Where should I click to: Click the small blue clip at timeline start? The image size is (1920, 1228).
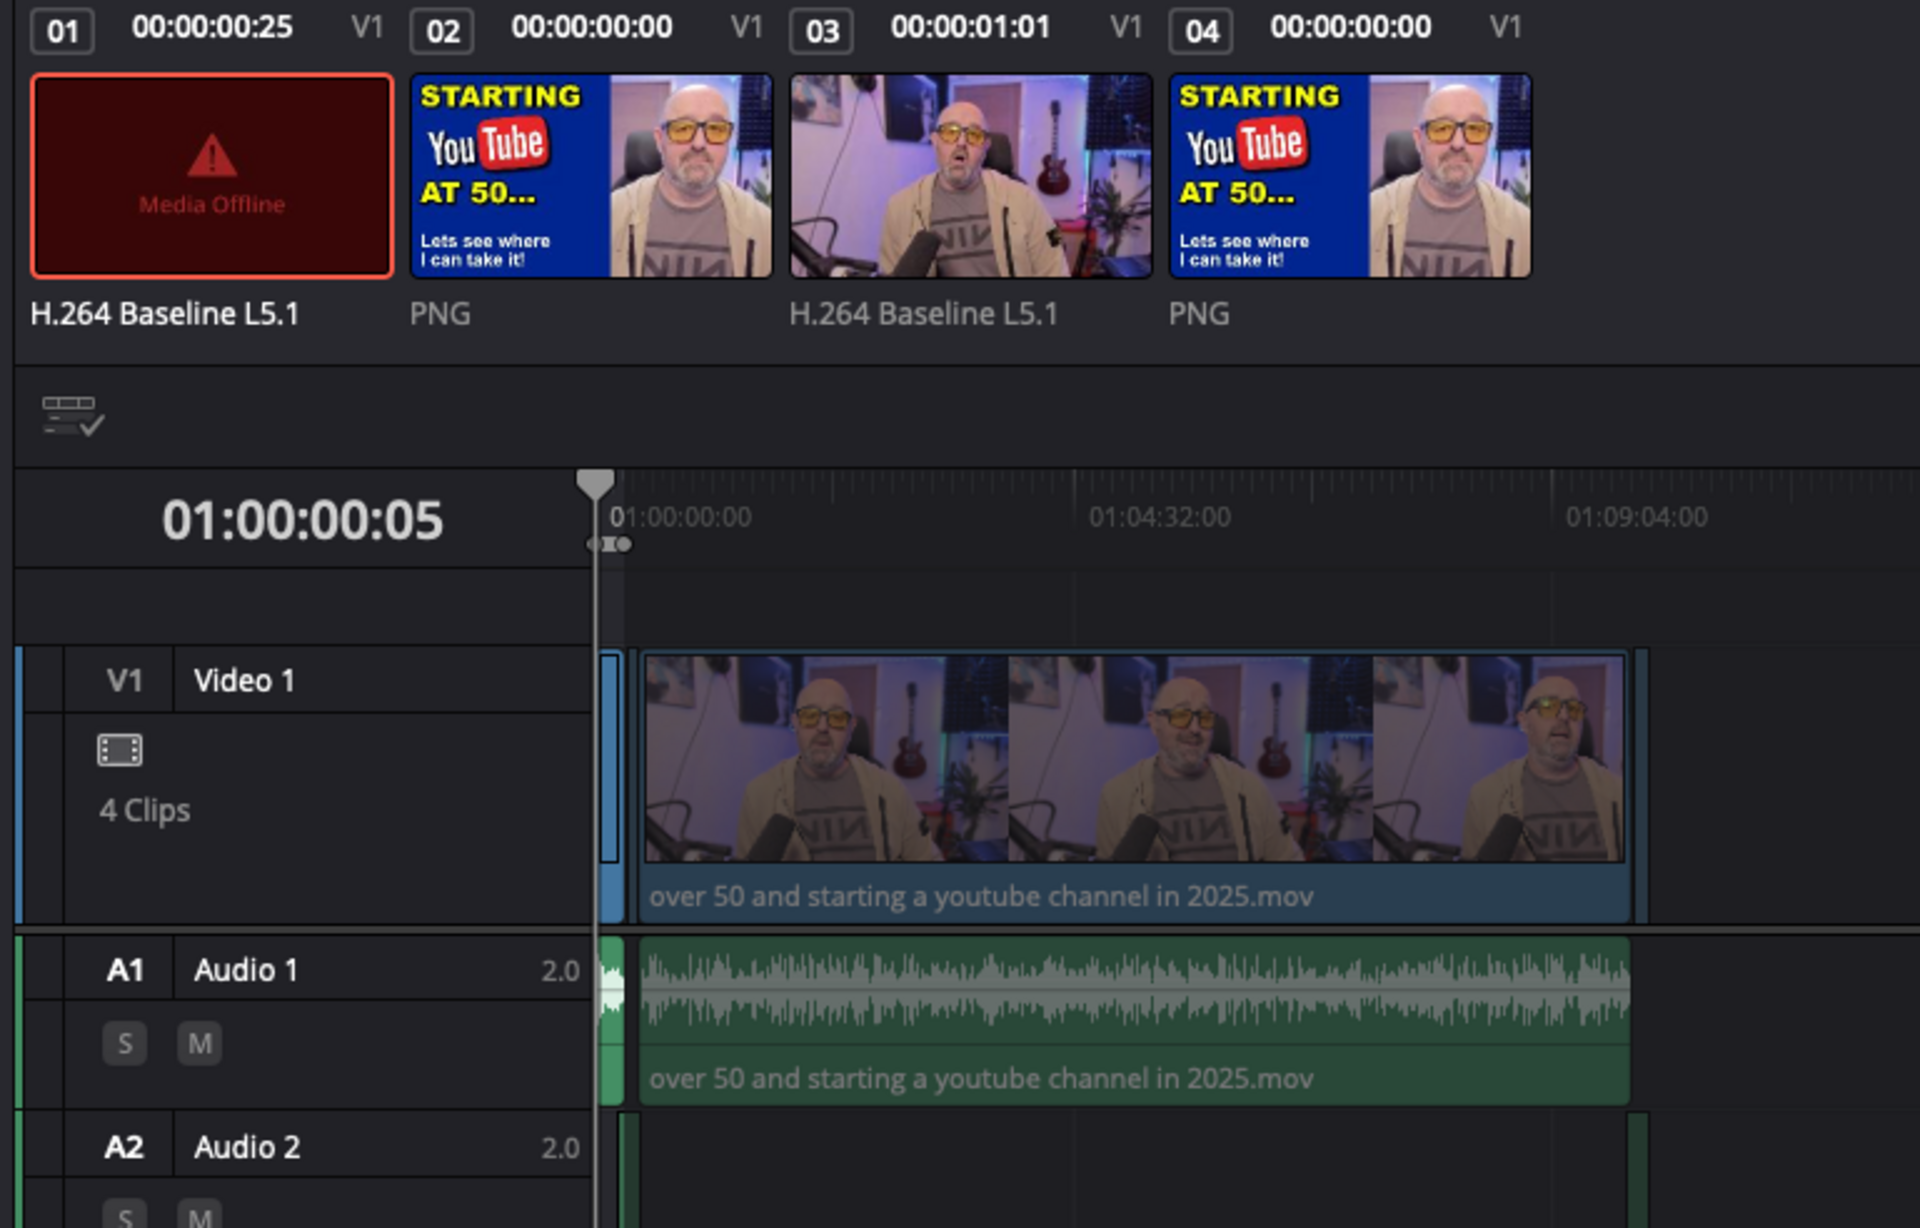[x=610, y=760]
